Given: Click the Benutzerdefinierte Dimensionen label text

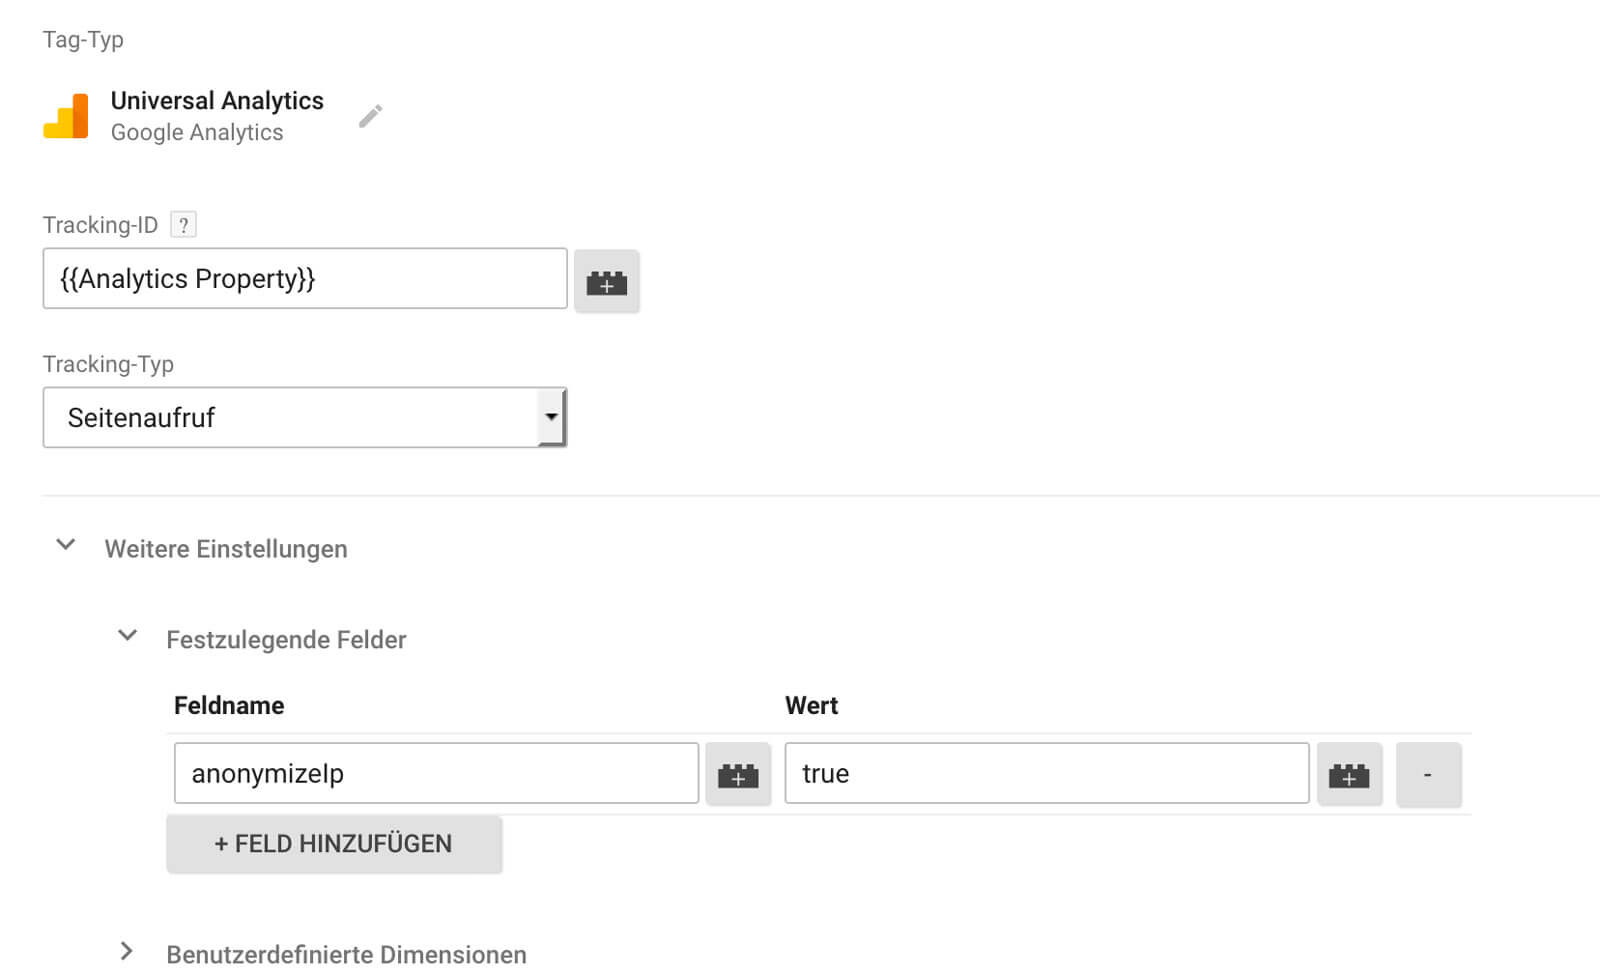Looking at the screenshot, I should pos(346,954).
